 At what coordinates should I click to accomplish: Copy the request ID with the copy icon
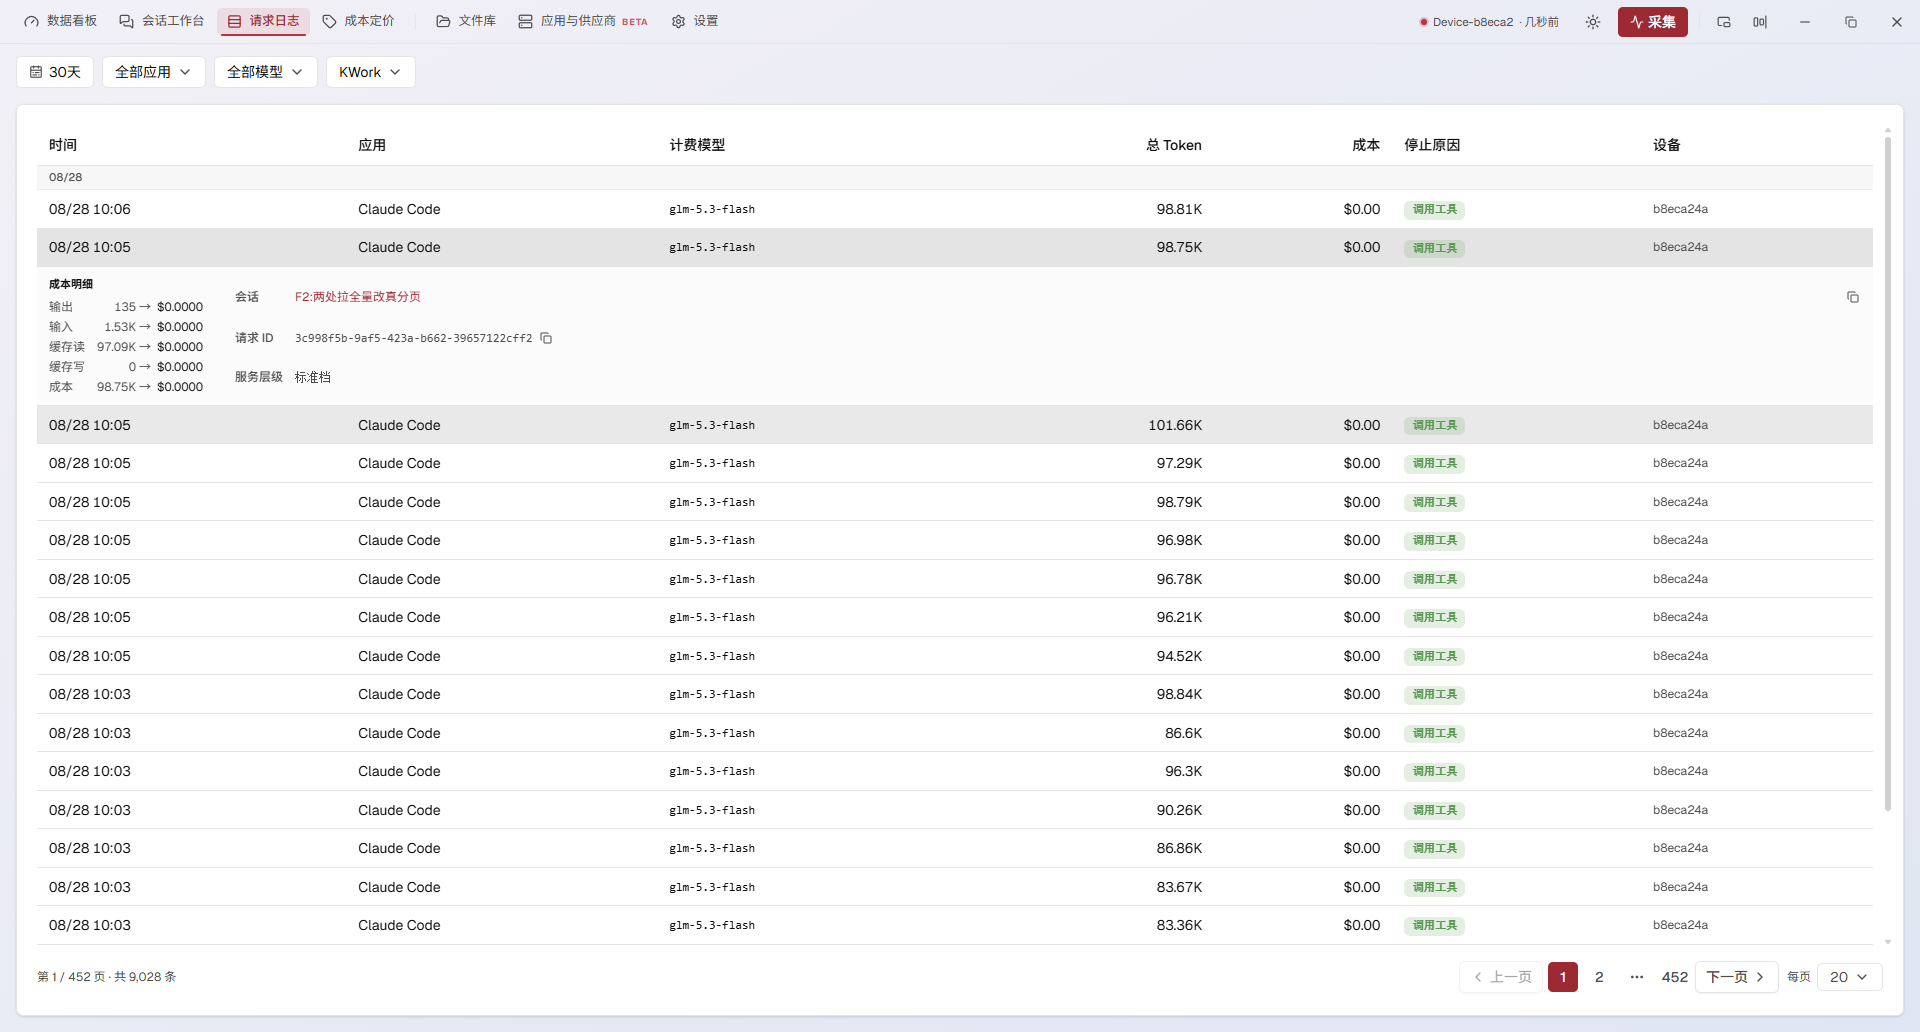[x=546, y=338]
